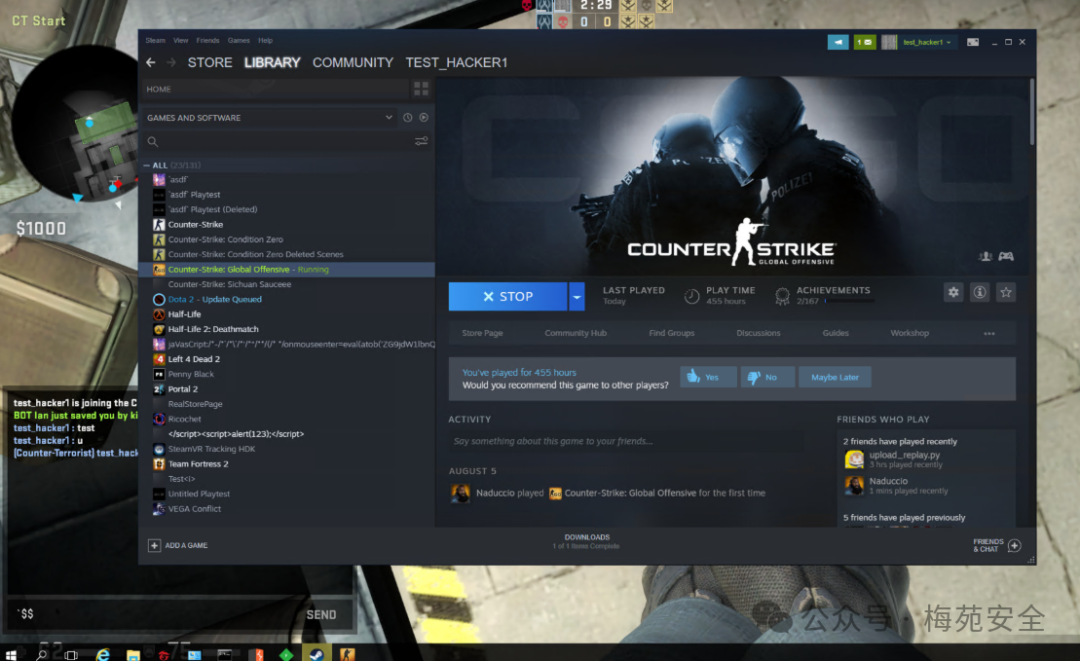Open game settings gear icon
1080x661 pixels.
(x=953, y=293)
